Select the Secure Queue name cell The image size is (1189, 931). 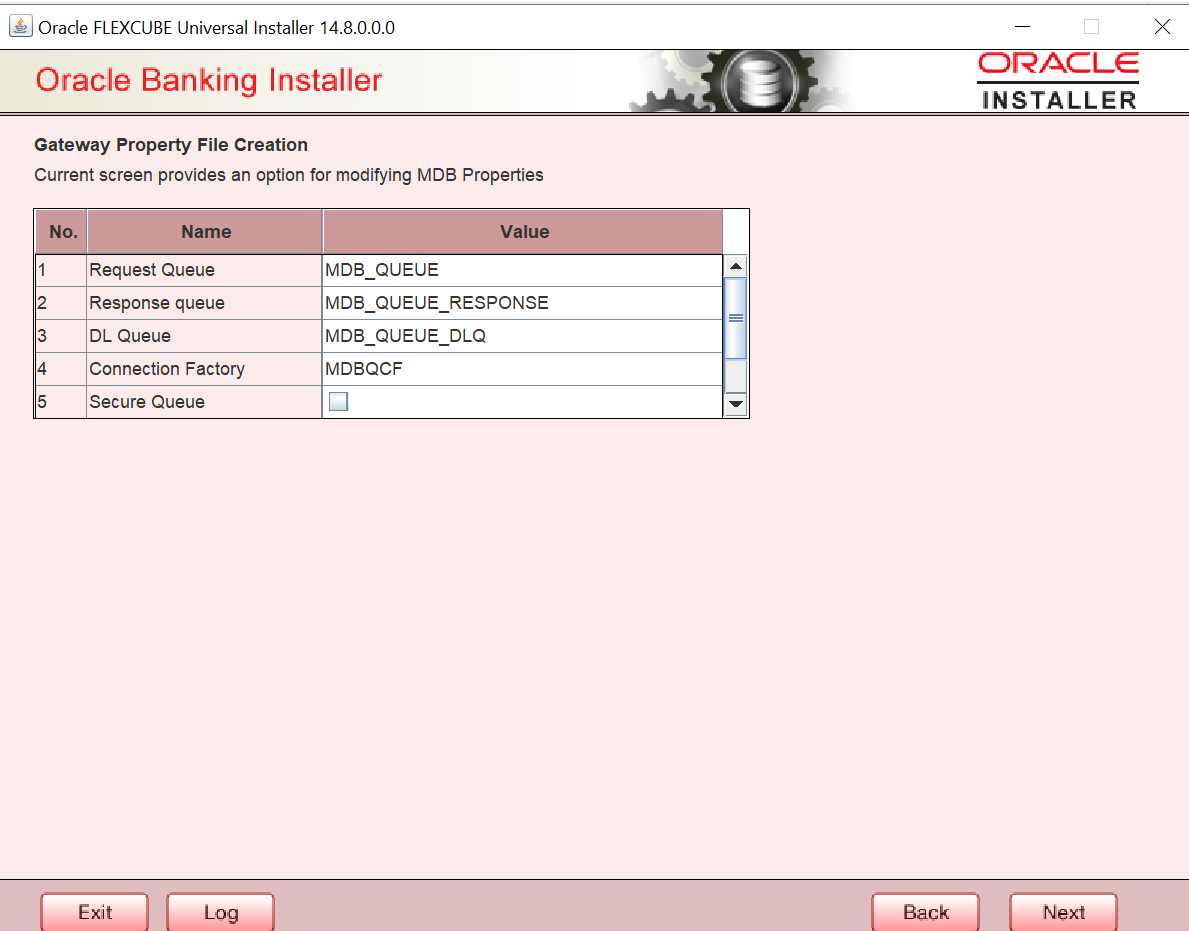coord(204,402)
